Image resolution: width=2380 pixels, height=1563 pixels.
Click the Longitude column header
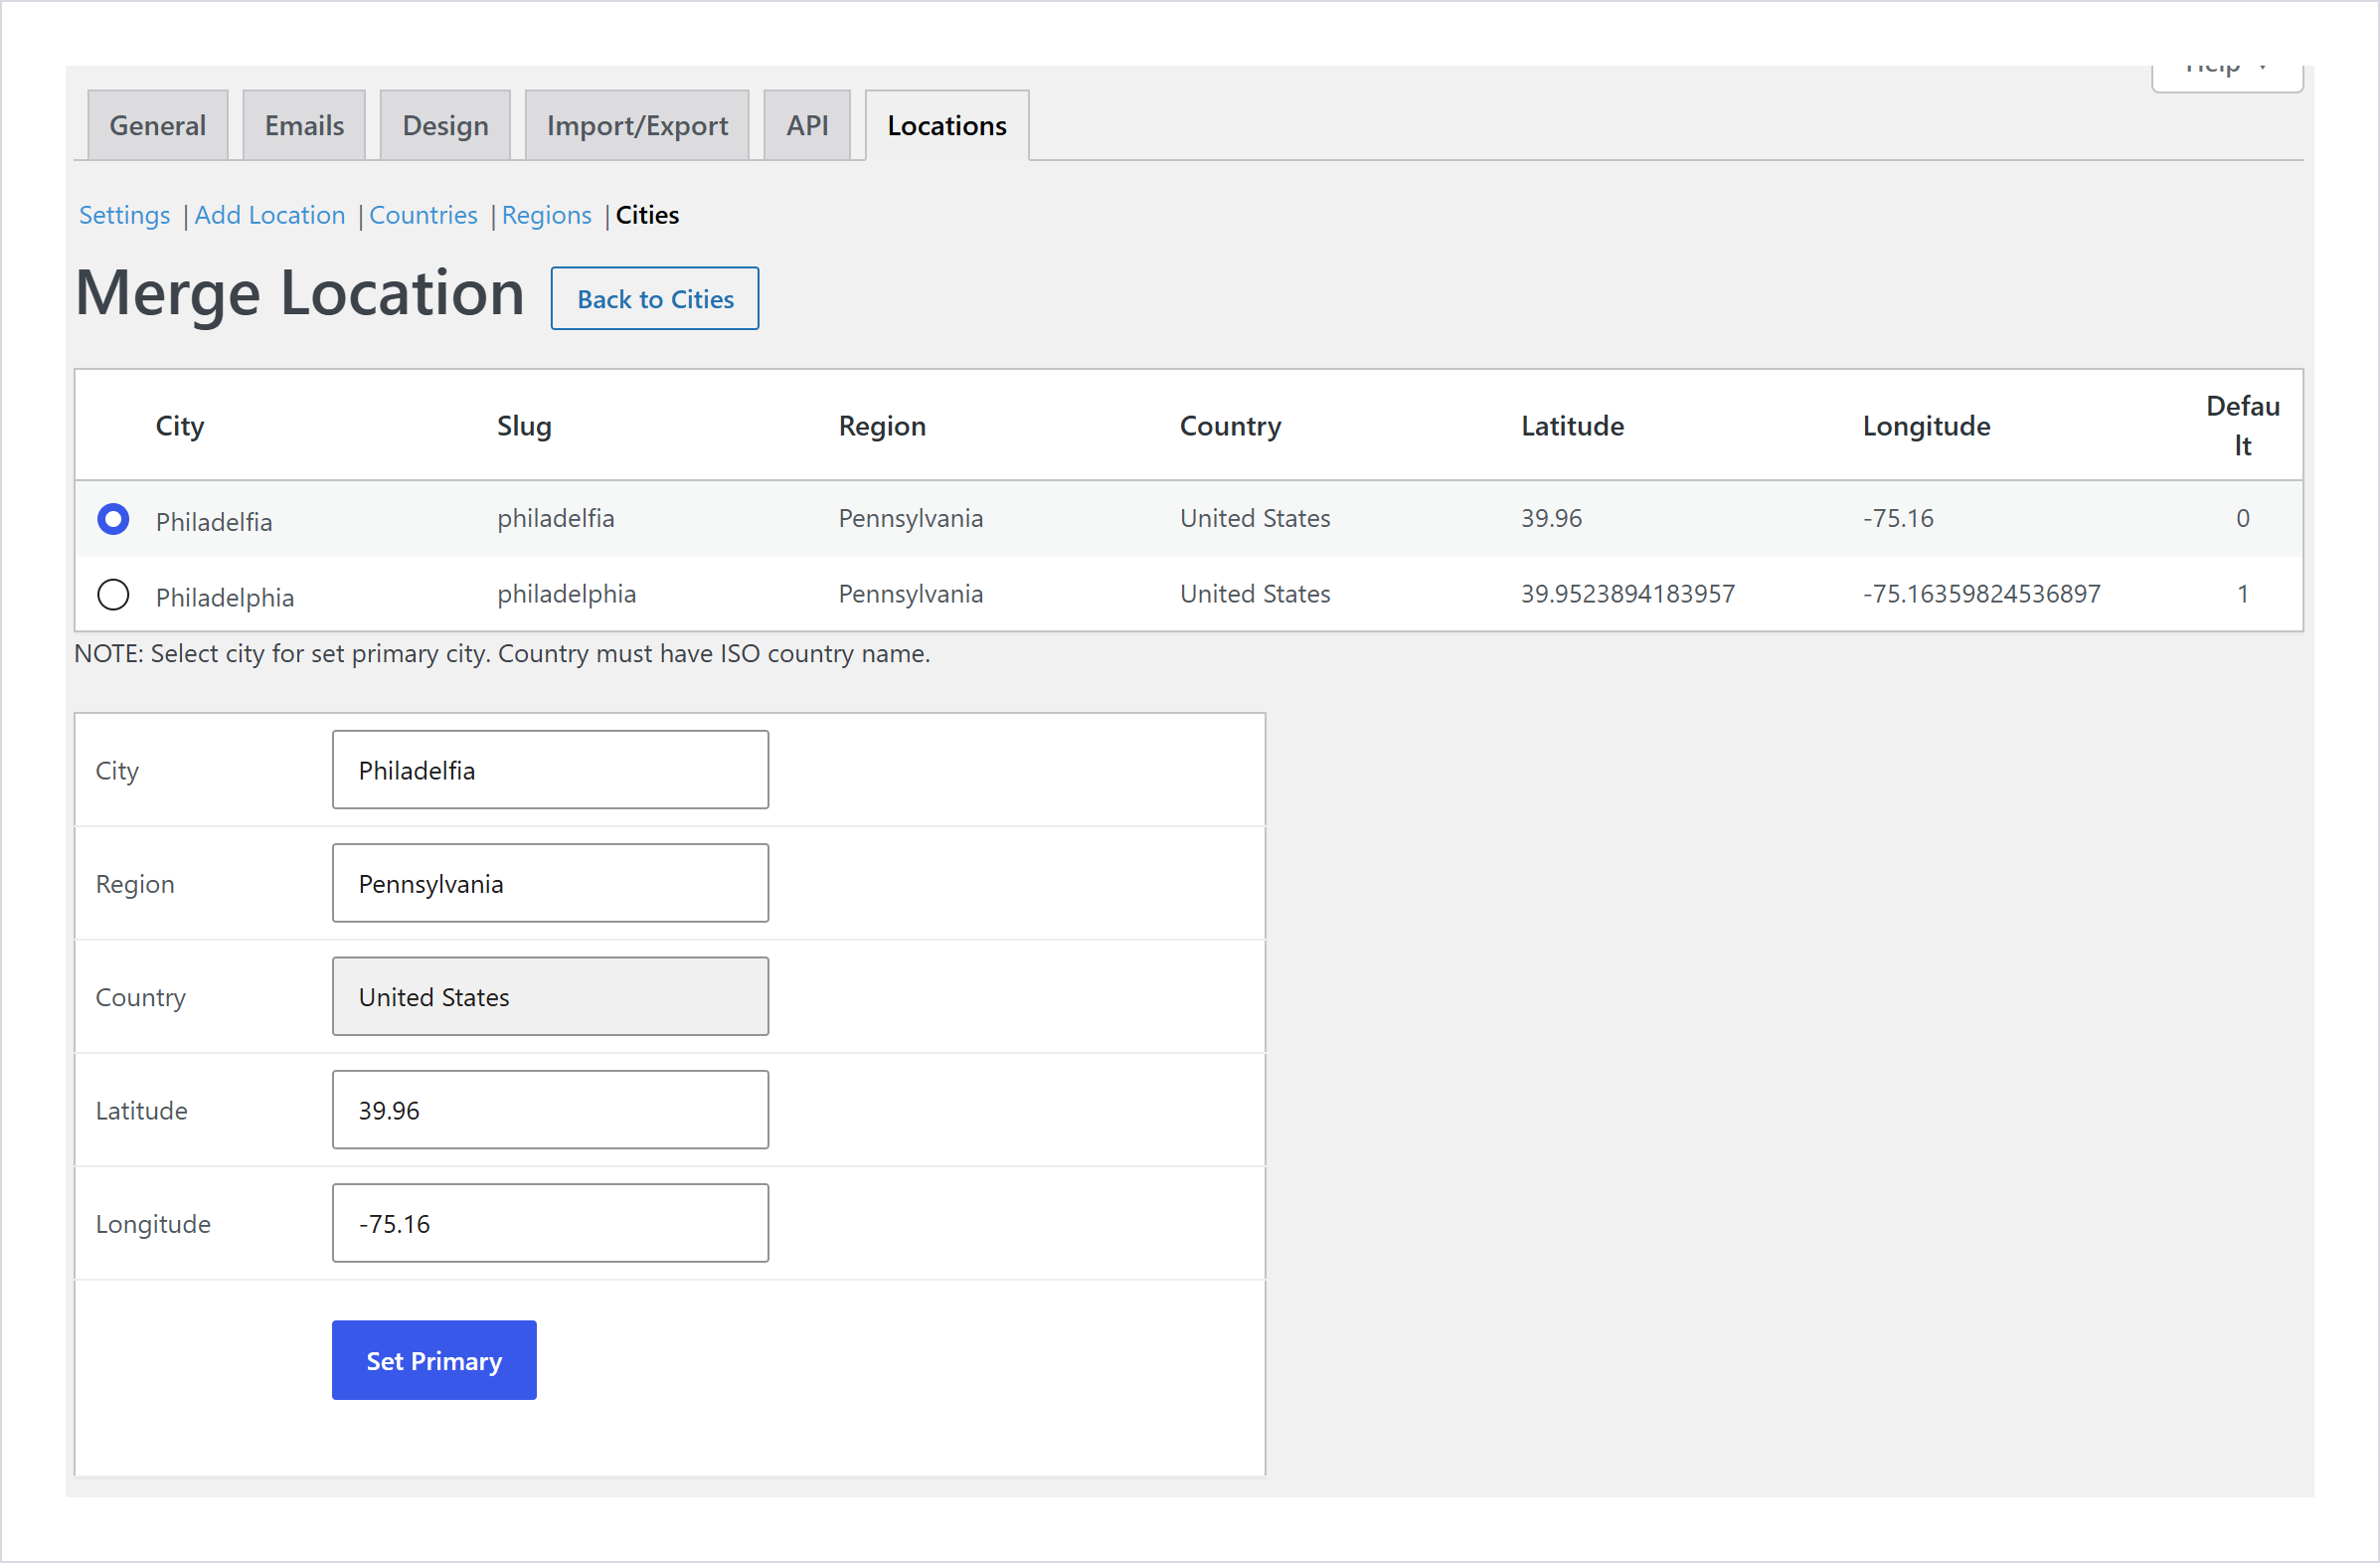pyautogui.click(x=1926, y=426)
